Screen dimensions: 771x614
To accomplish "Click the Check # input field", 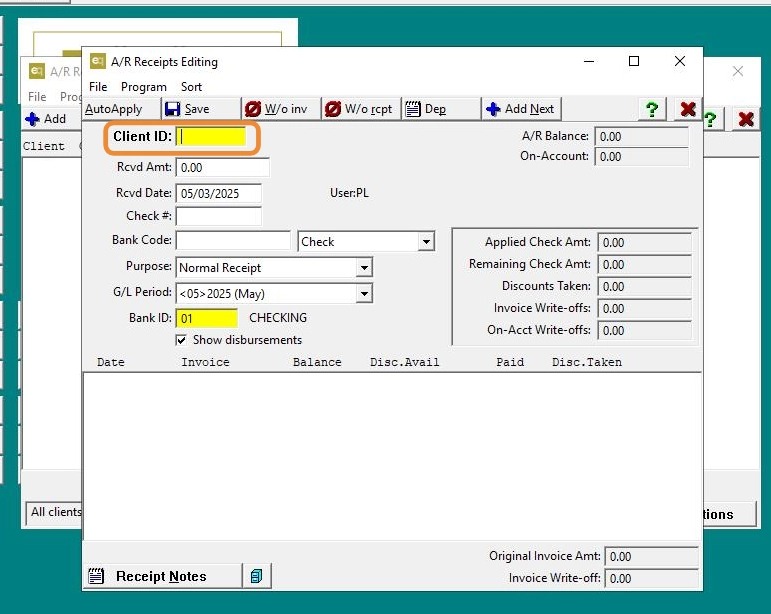I will pyautogui.click(x=218, y=216).
